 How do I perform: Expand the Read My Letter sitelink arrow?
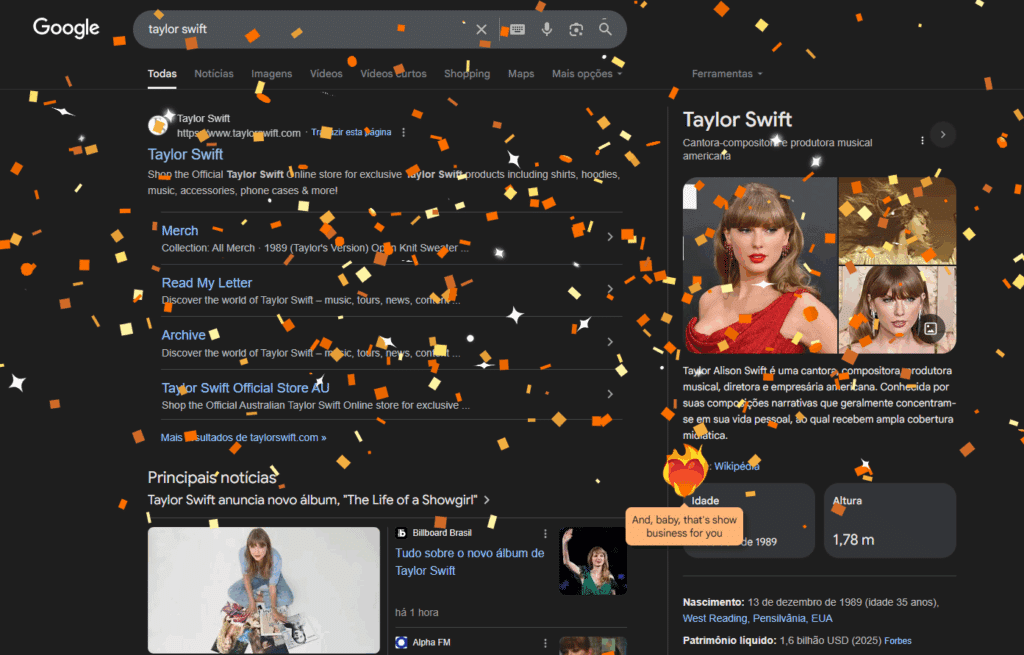tap(610, 289)
